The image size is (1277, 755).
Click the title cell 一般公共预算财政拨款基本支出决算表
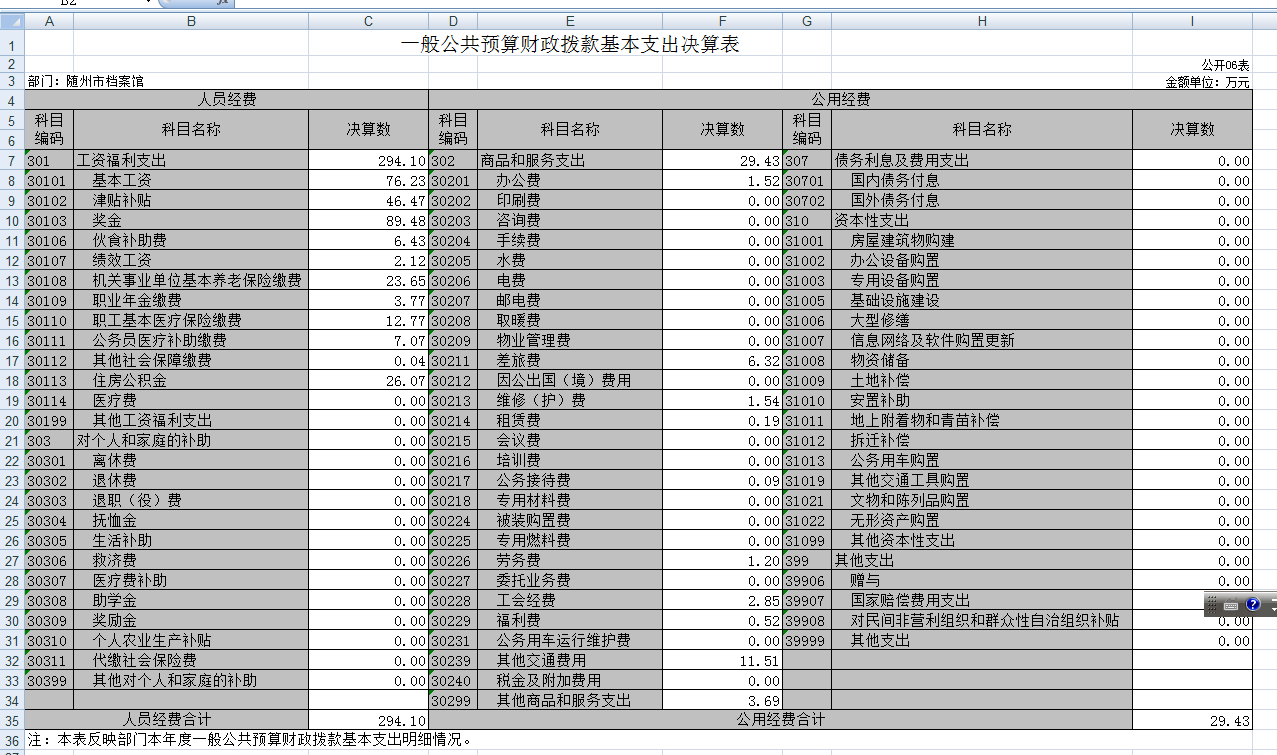tap(570, 45)
